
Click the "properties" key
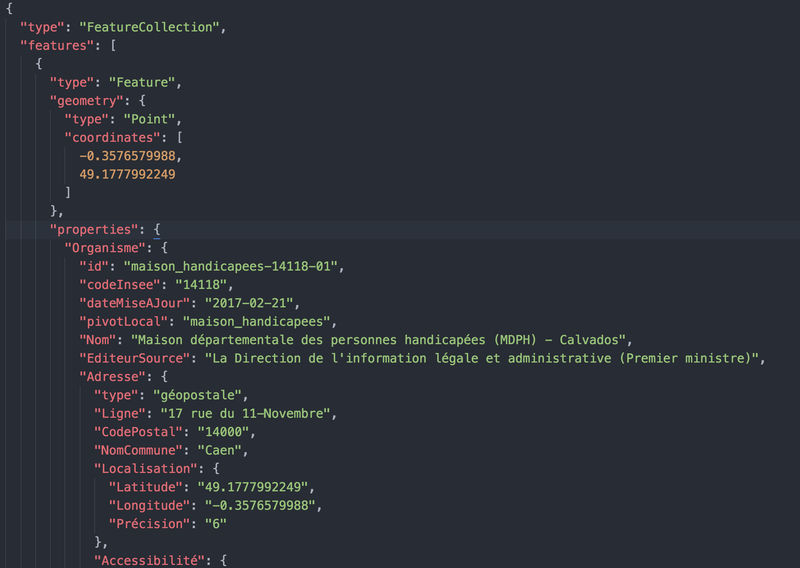coord(97,229)
